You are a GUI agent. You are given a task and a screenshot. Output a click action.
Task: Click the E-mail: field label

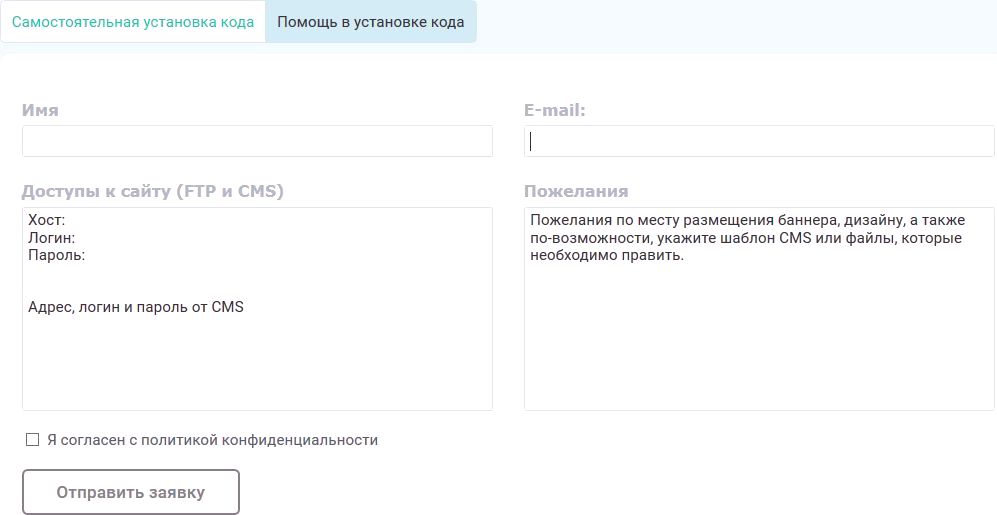[554, 110]
